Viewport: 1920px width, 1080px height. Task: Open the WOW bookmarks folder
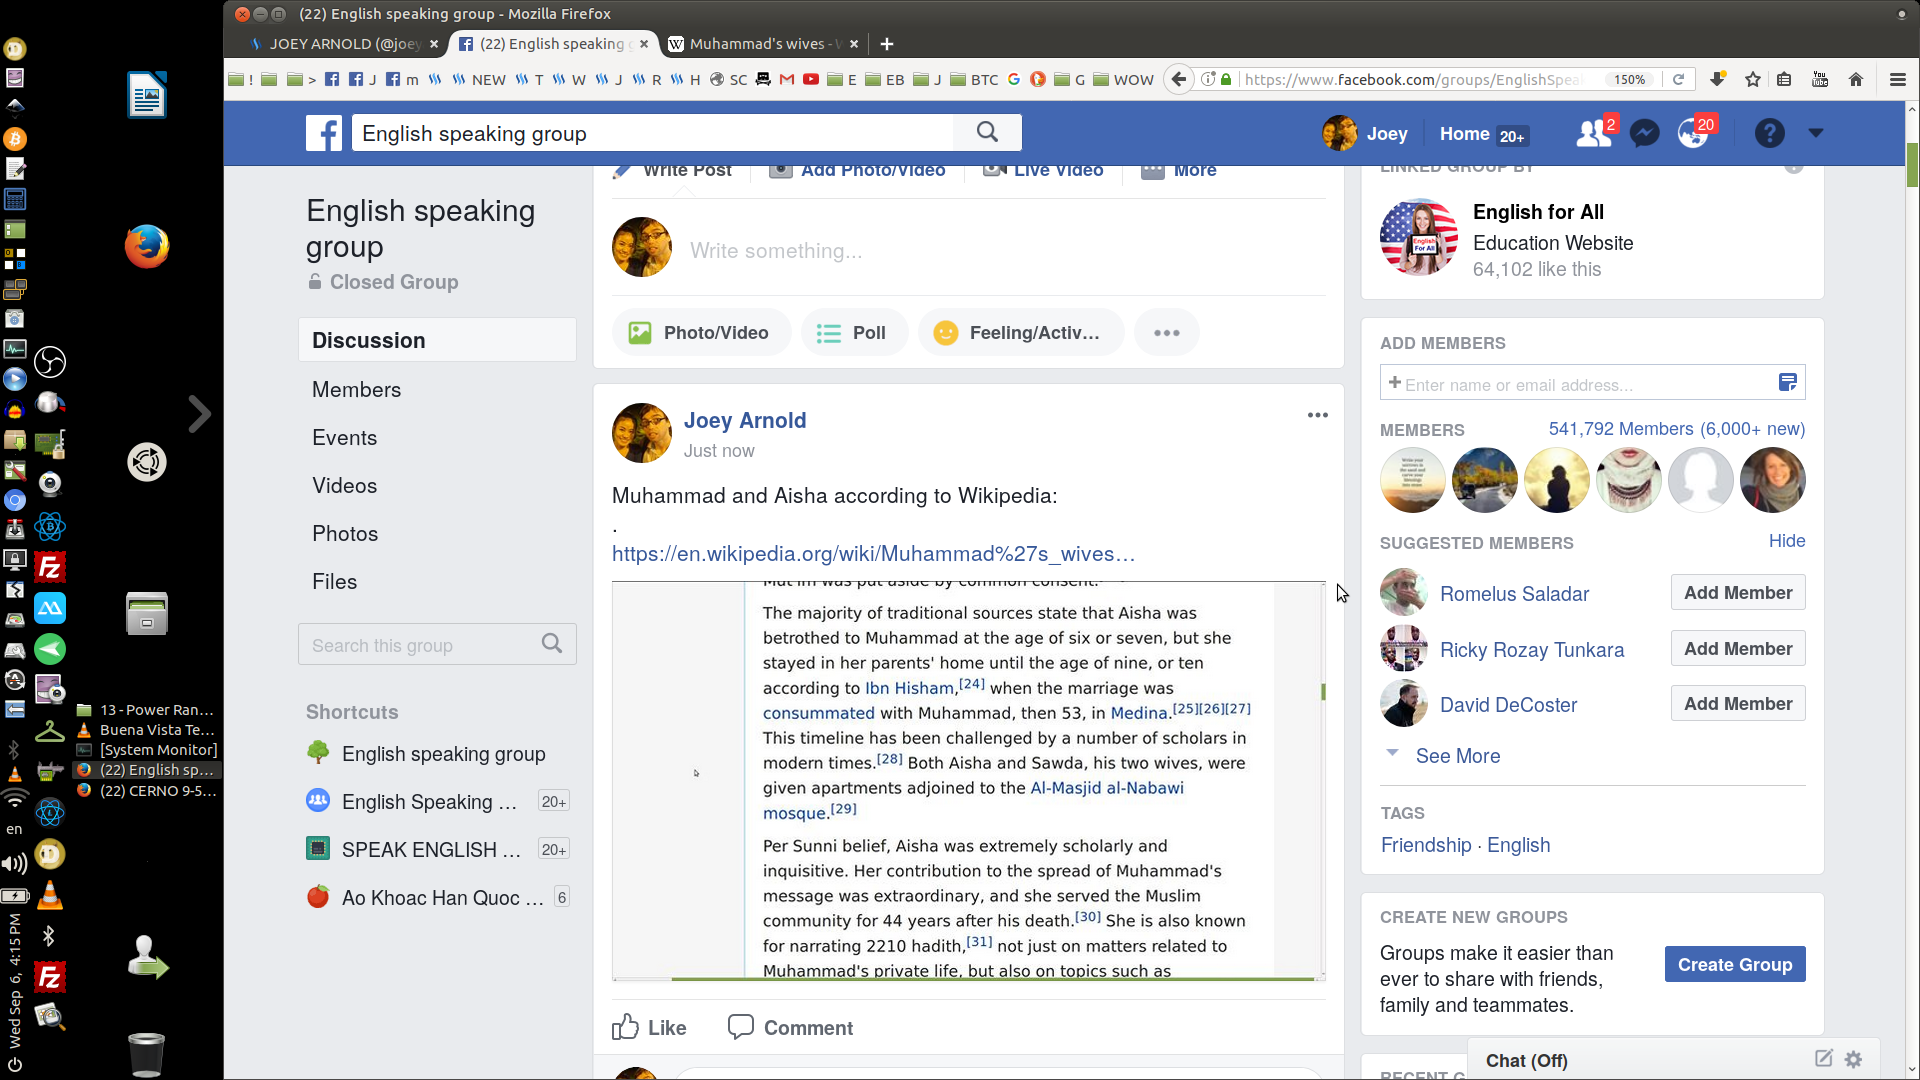click(x=1123, y=79)
